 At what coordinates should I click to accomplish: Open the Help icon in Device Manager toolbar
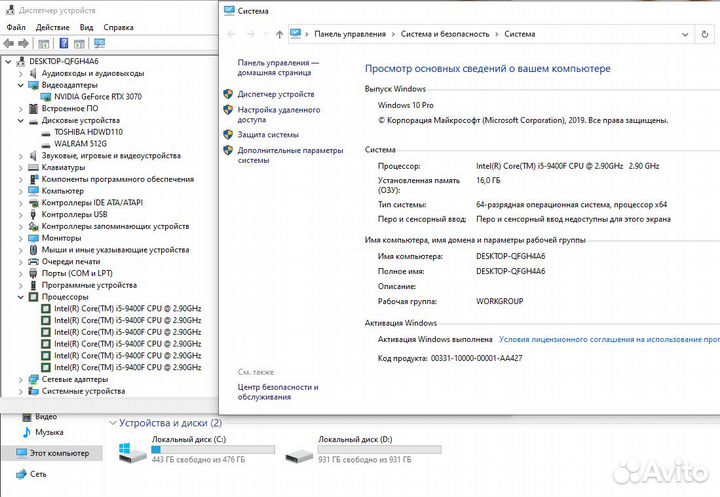click(x=64, y=44)
